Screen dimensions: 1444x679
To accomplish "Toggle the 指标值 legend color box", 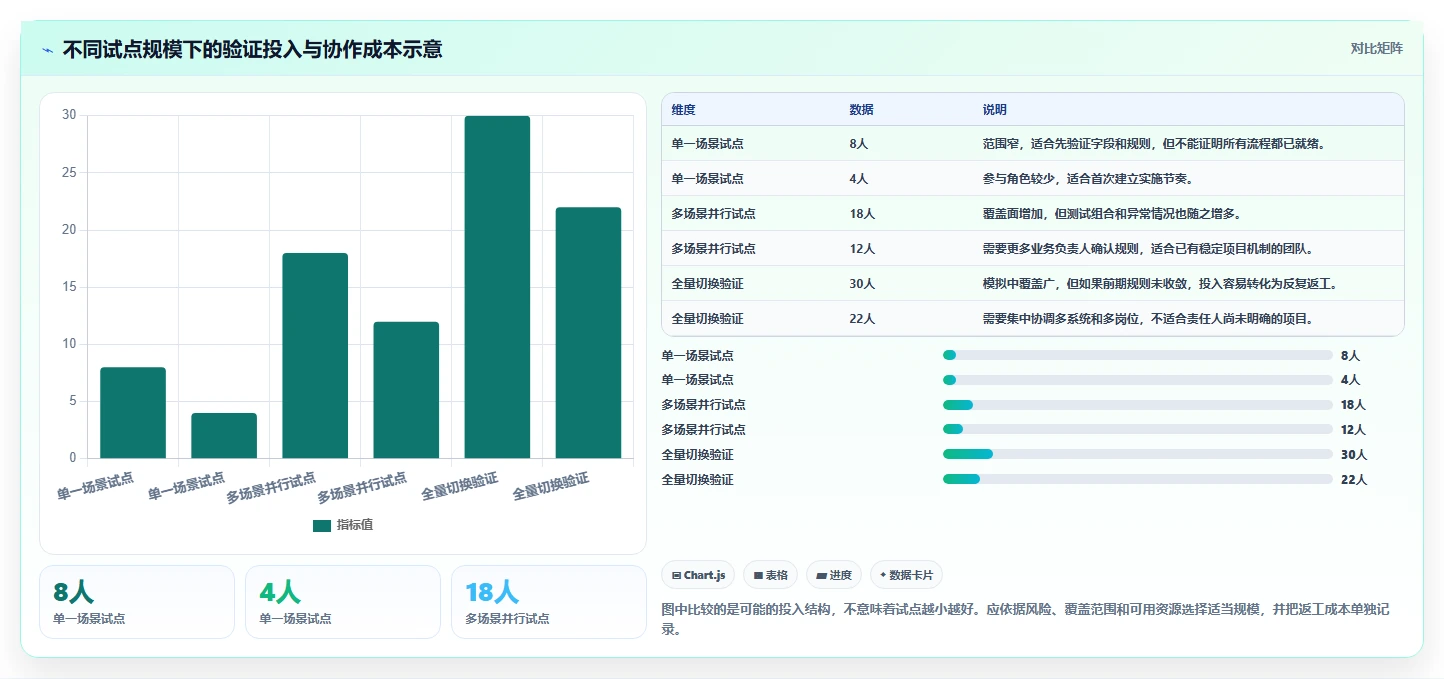I will click(x=322, y=525).
